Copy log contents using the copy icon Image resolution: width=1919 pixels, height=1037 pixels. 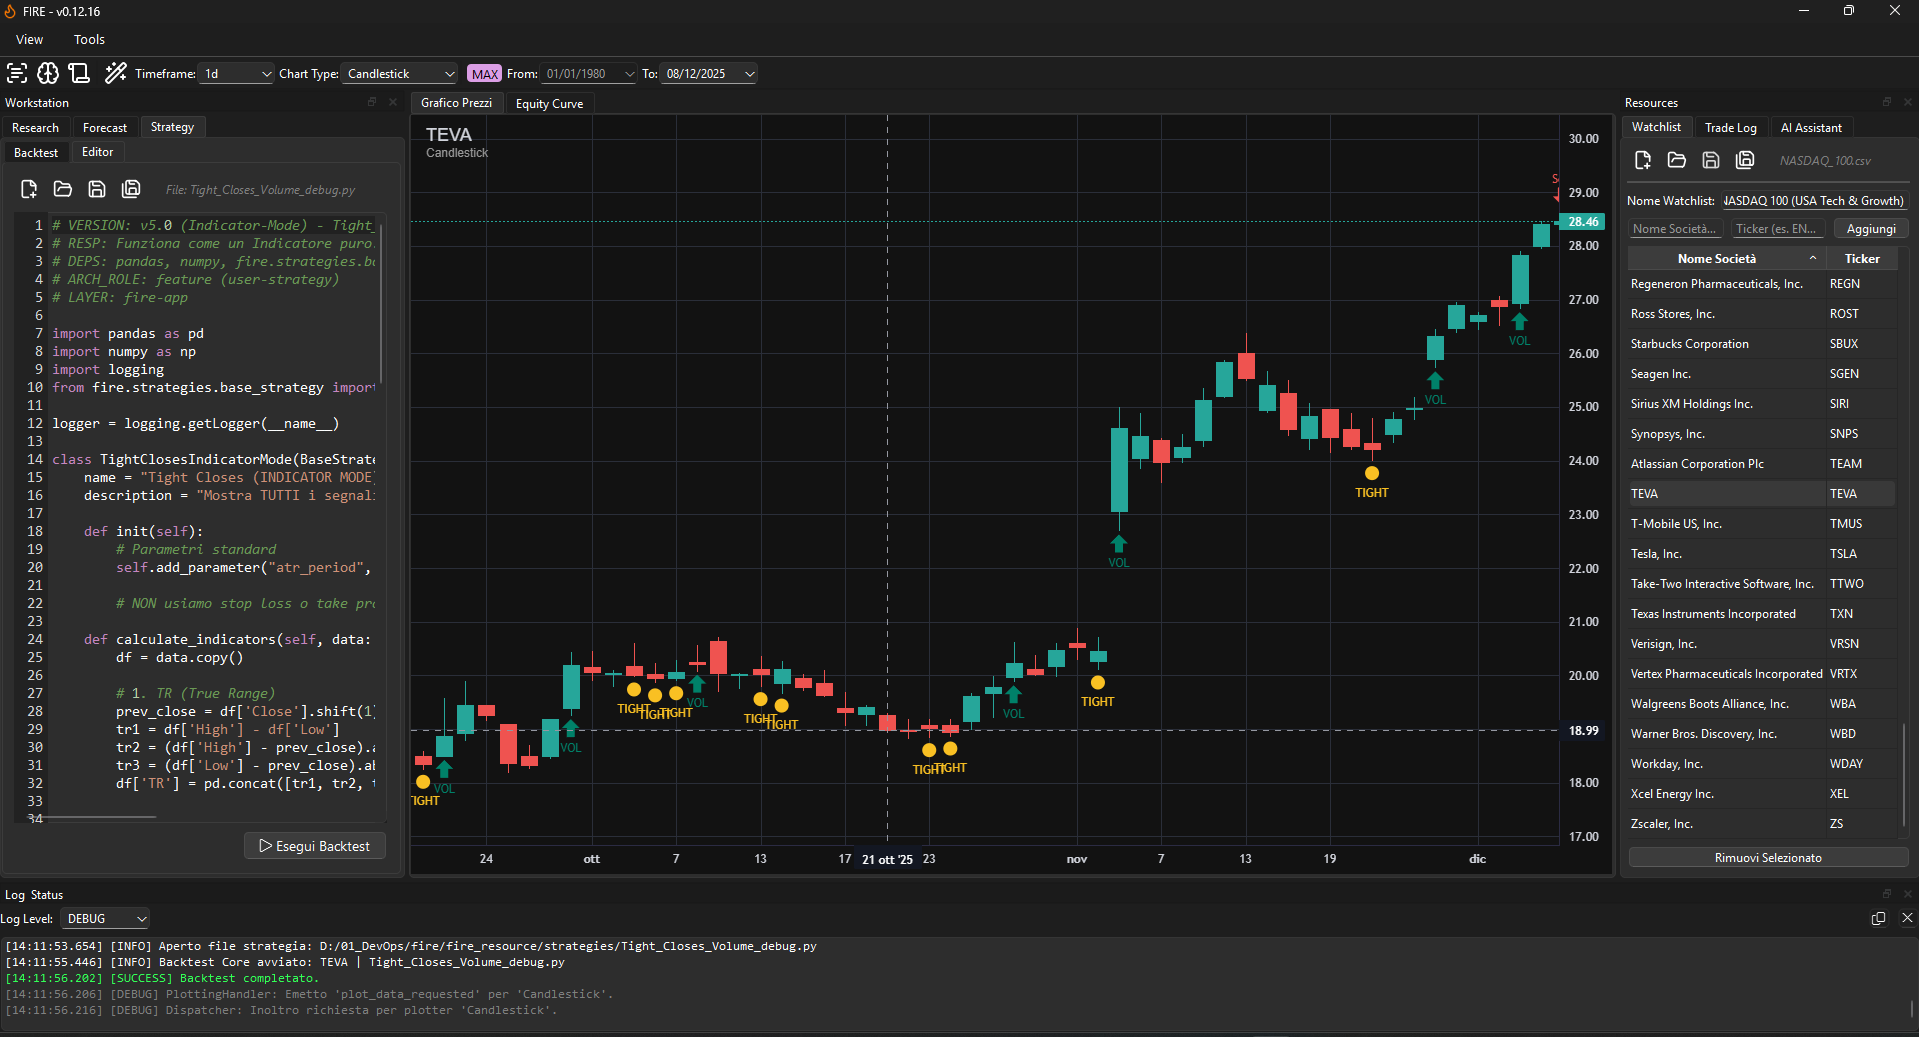pyautogui.click(x=1878, y=918)
